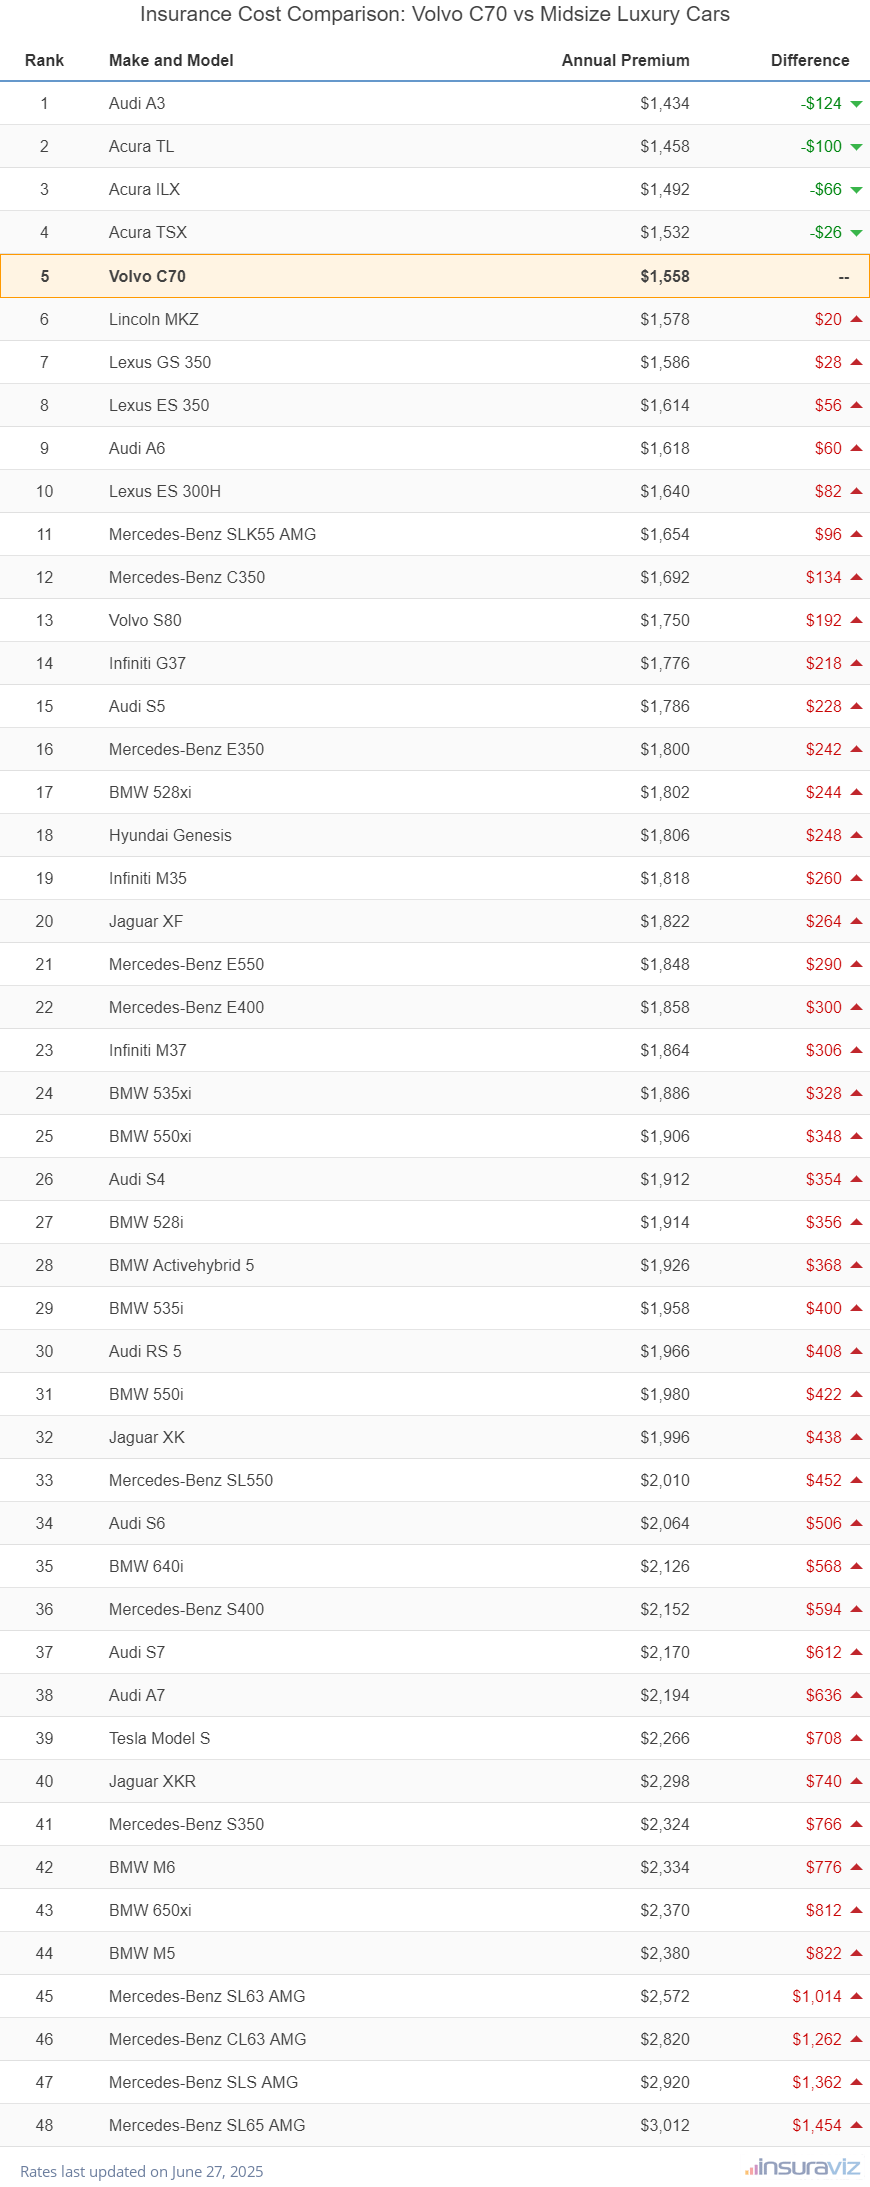Click the red up arrow in Tesla Model S row
The height and width of the screenshot is (2187, 870).
[856, 1738]
